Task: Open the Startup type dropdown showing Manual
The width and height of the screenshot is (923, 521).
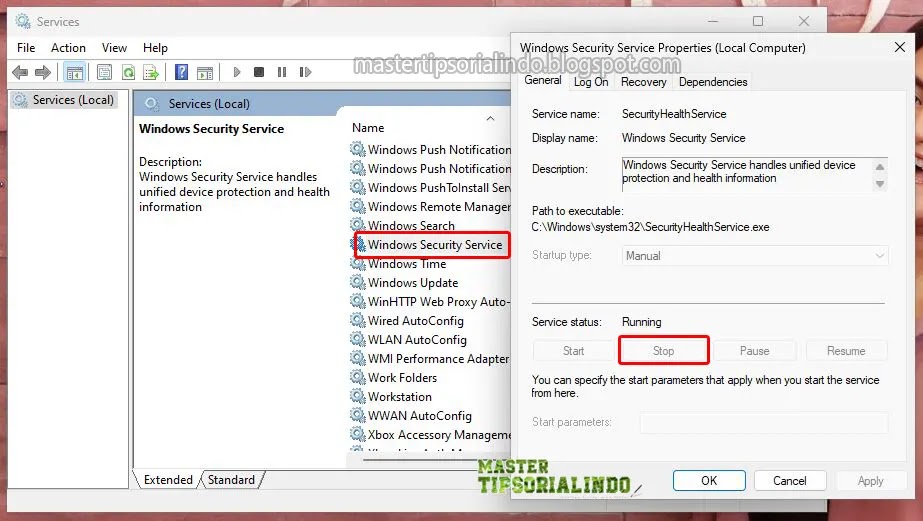Action: click(755, 255)
